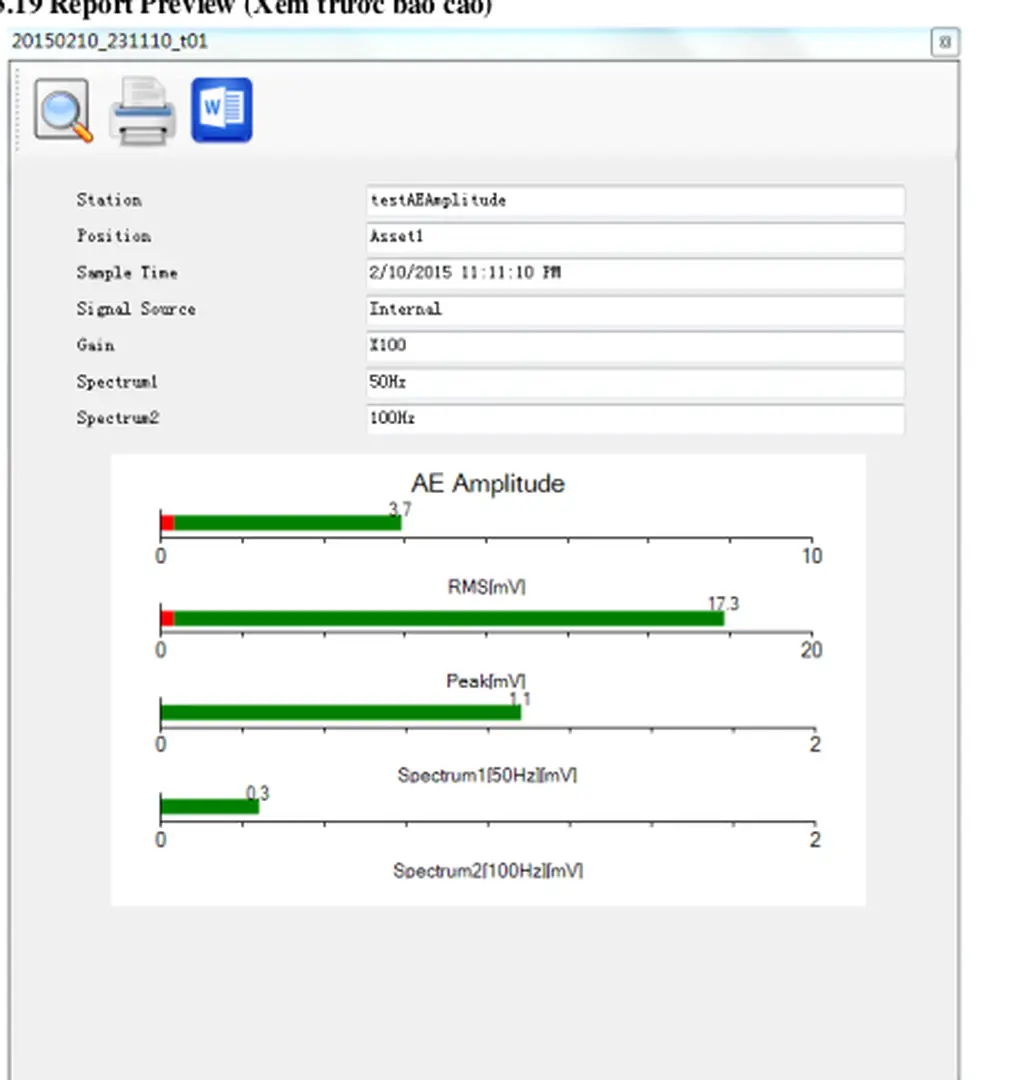Click the Station label text
Screen dimensions: 1017x1080
click(x=109, y=200)
